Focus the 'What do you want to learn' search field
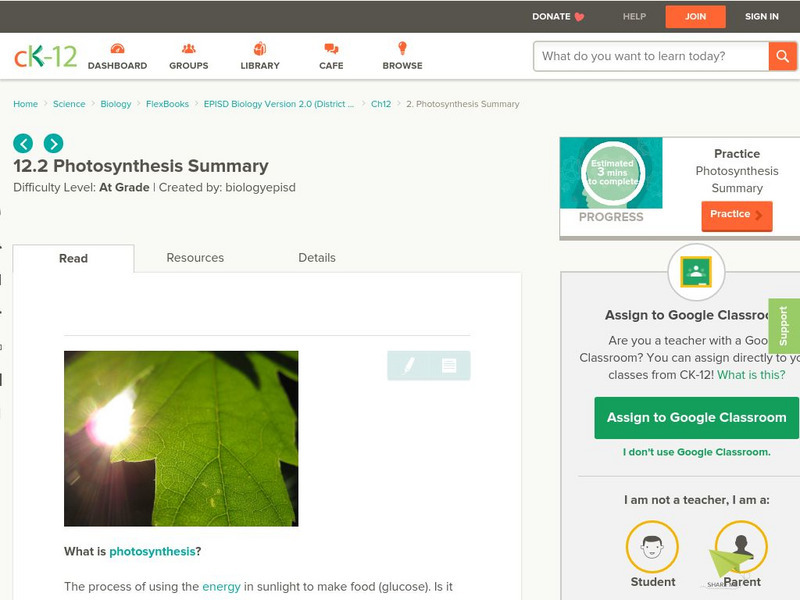The height and width of the screenshot is (600, 800). [651, 56]
